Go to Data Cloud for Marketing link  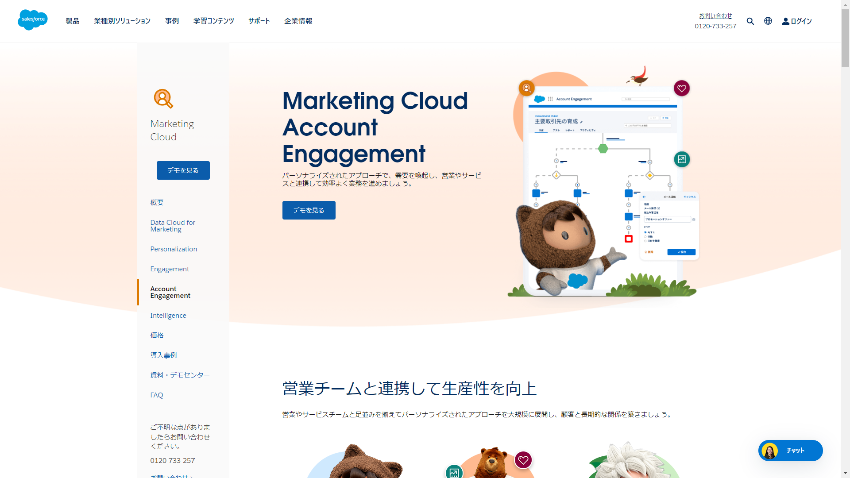(x=172, y=226)
